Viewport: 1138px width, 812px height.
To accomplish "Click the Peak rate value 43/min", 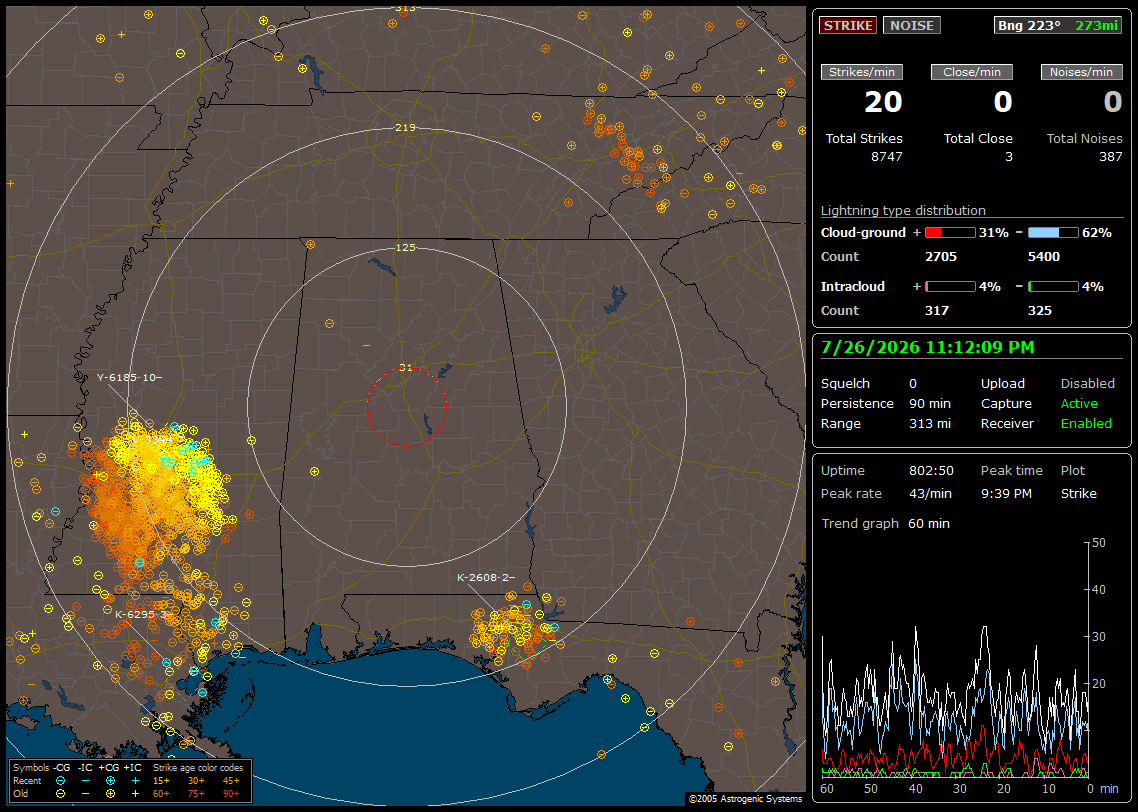I will tap(931, 493).
